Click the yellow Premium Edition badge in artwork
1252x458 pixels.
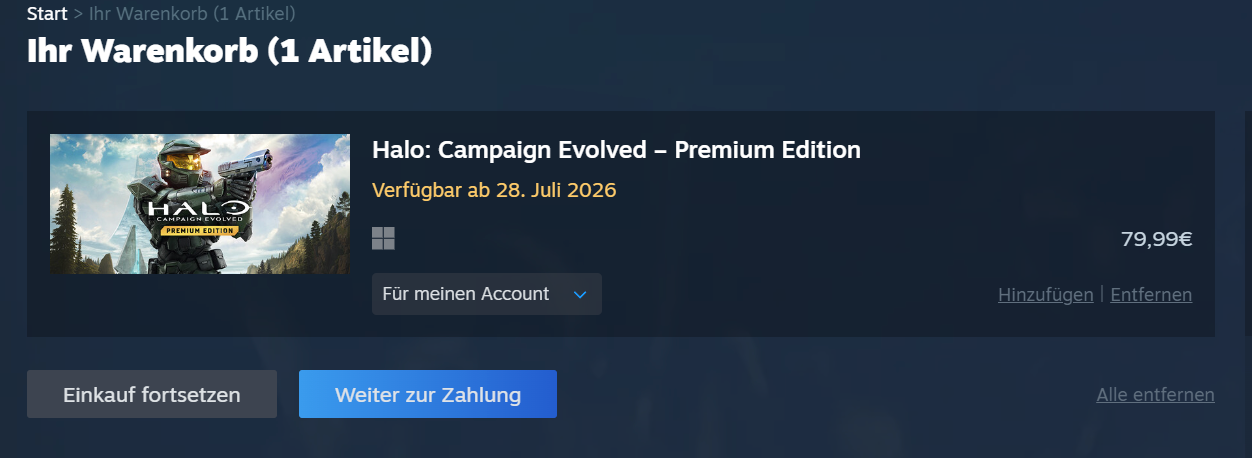point(198,230)
